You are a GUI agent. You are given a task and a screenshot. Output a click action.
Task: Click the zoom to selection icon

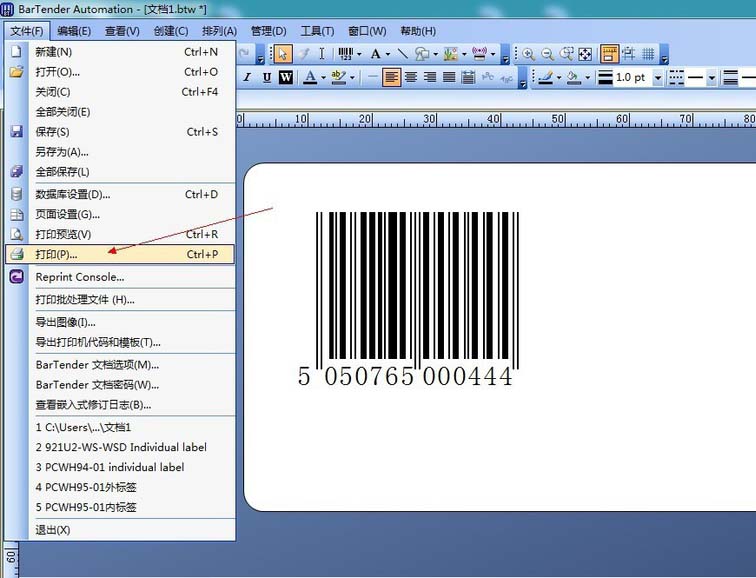coord(566,54)
